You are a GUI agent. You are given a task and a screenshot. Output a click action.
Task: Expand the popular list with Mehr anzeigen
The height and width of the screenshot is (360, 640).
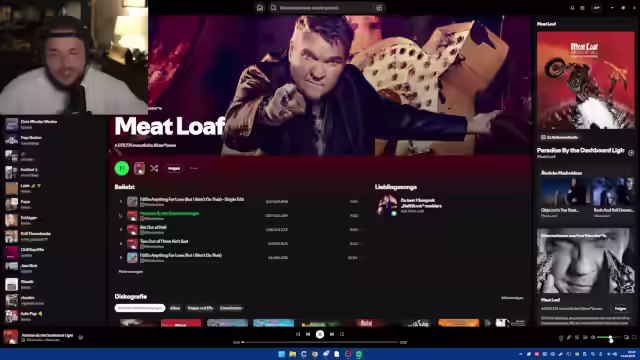point(131,271)
